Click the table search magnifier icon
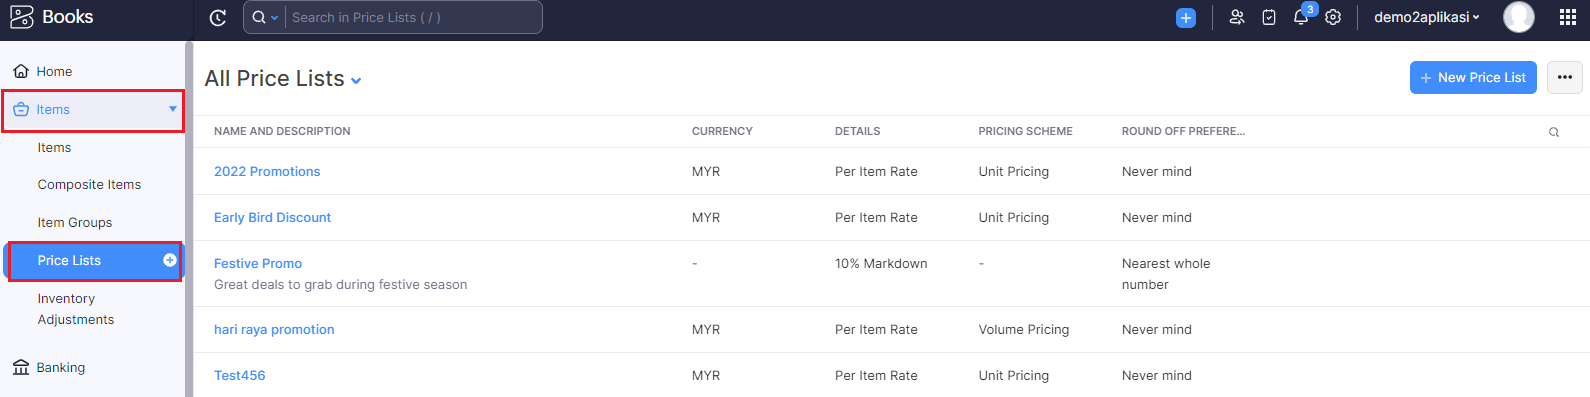 coord(1554,132)
